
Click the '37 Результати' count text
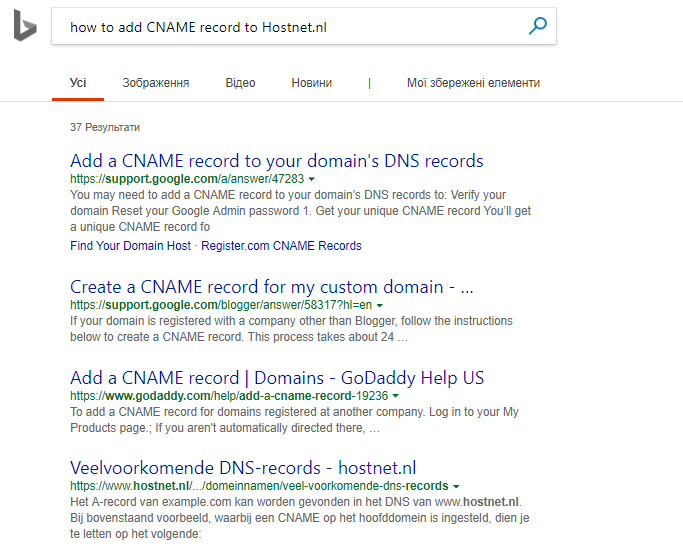point(105,127)
